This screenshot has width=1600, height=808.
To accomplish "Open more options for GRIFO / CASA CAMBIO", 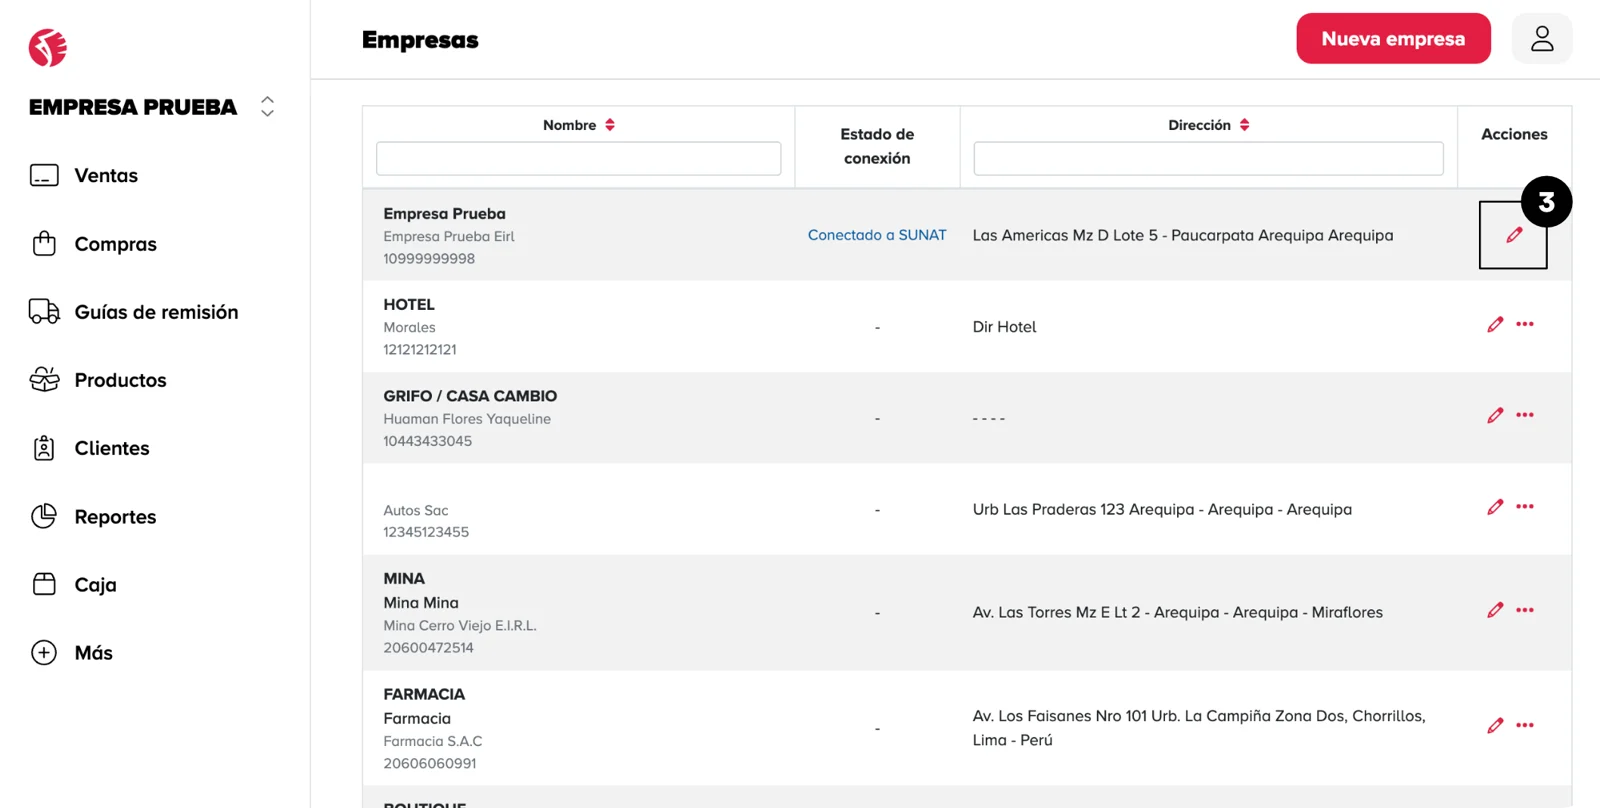I will pyautogui.click(x=1524, y=415).
